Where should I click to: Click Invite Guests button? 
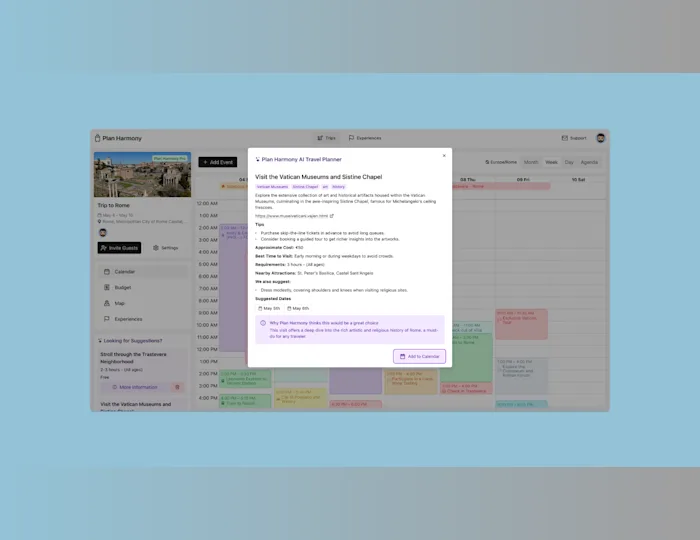click(x=119, y=248)
